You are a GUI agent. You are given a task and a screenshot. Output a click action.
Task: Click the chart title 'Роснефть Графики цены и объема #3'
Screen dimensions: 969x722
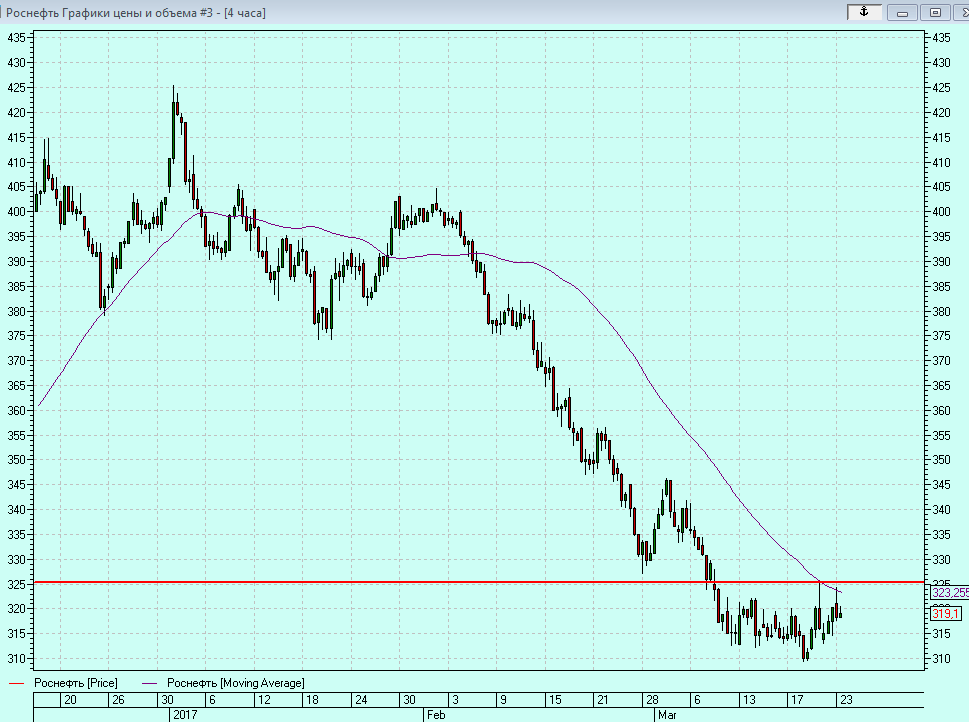[x=109, y=12]
